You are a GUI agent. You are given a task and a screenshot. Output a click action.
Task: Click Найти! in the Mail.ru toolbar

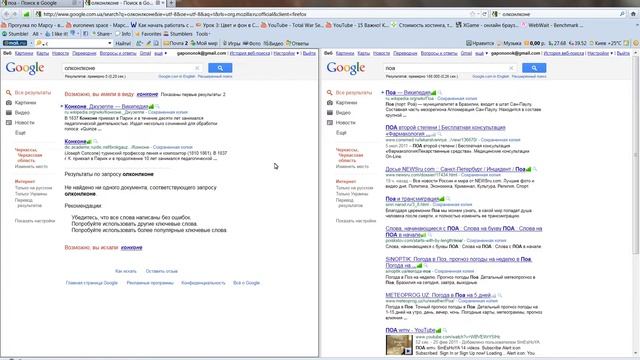click(123, 43)
